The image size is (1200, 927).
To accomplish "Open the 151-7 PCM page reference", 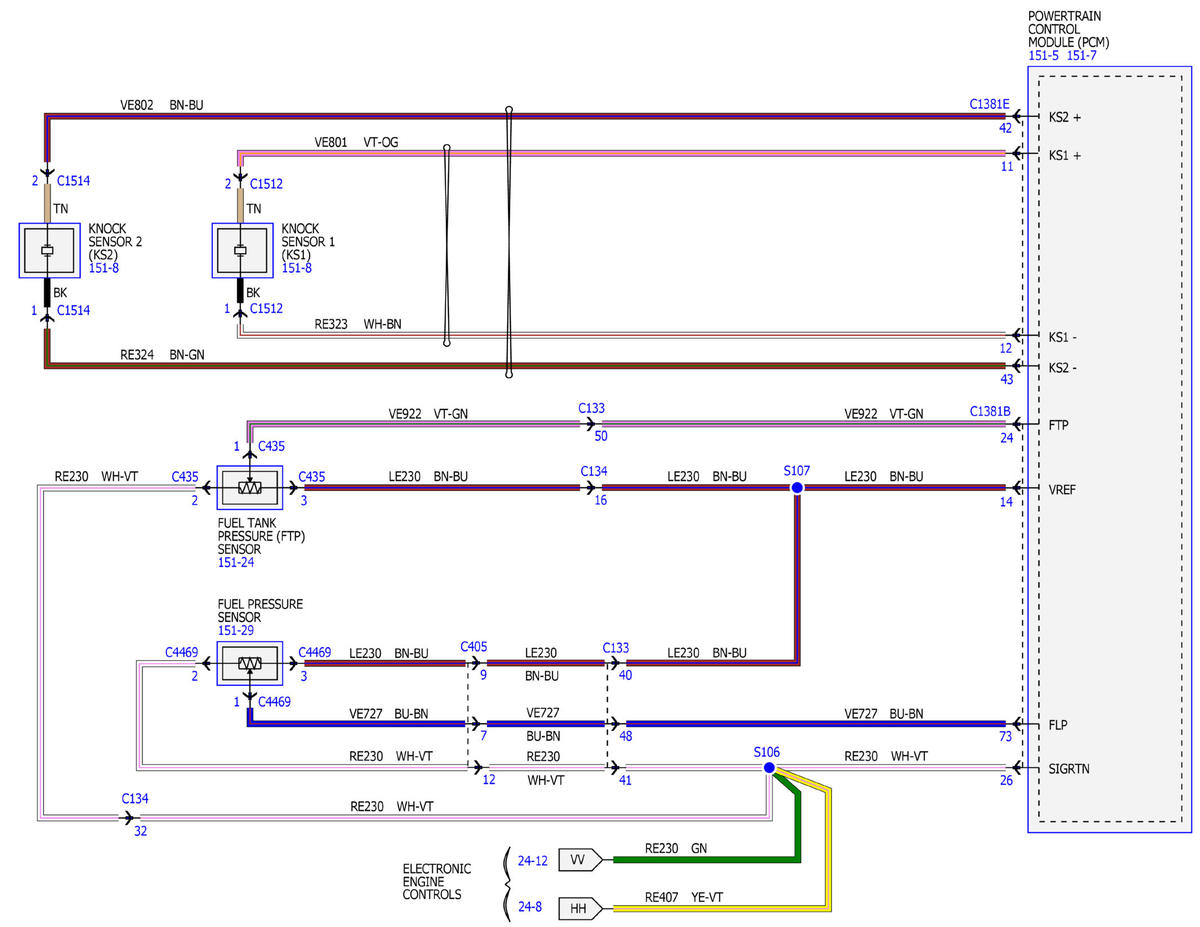I will (1083, 56).
